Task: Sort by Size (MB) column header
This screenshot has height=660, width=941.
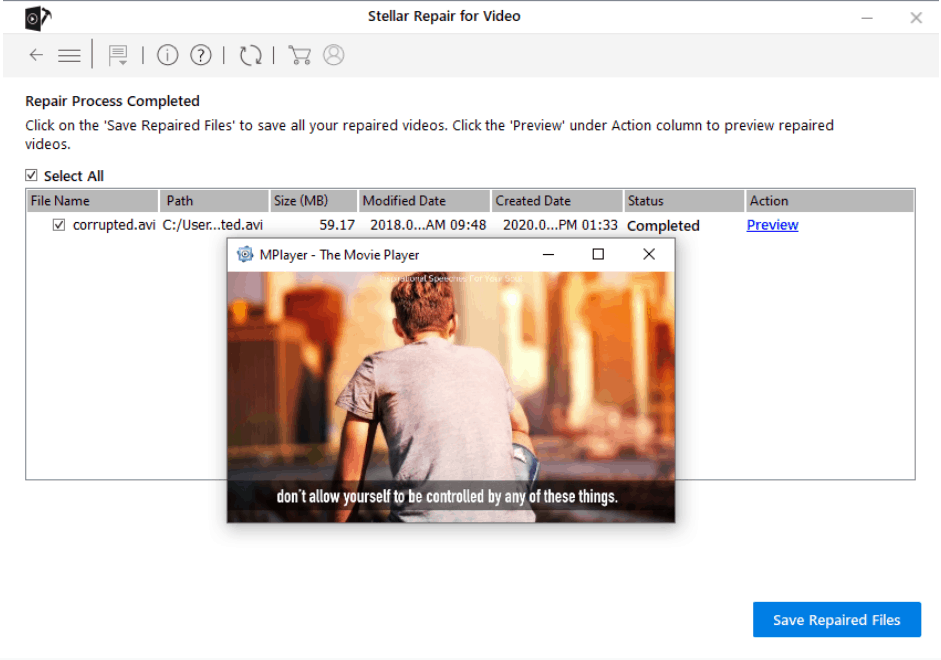Action: pos(312,201)
